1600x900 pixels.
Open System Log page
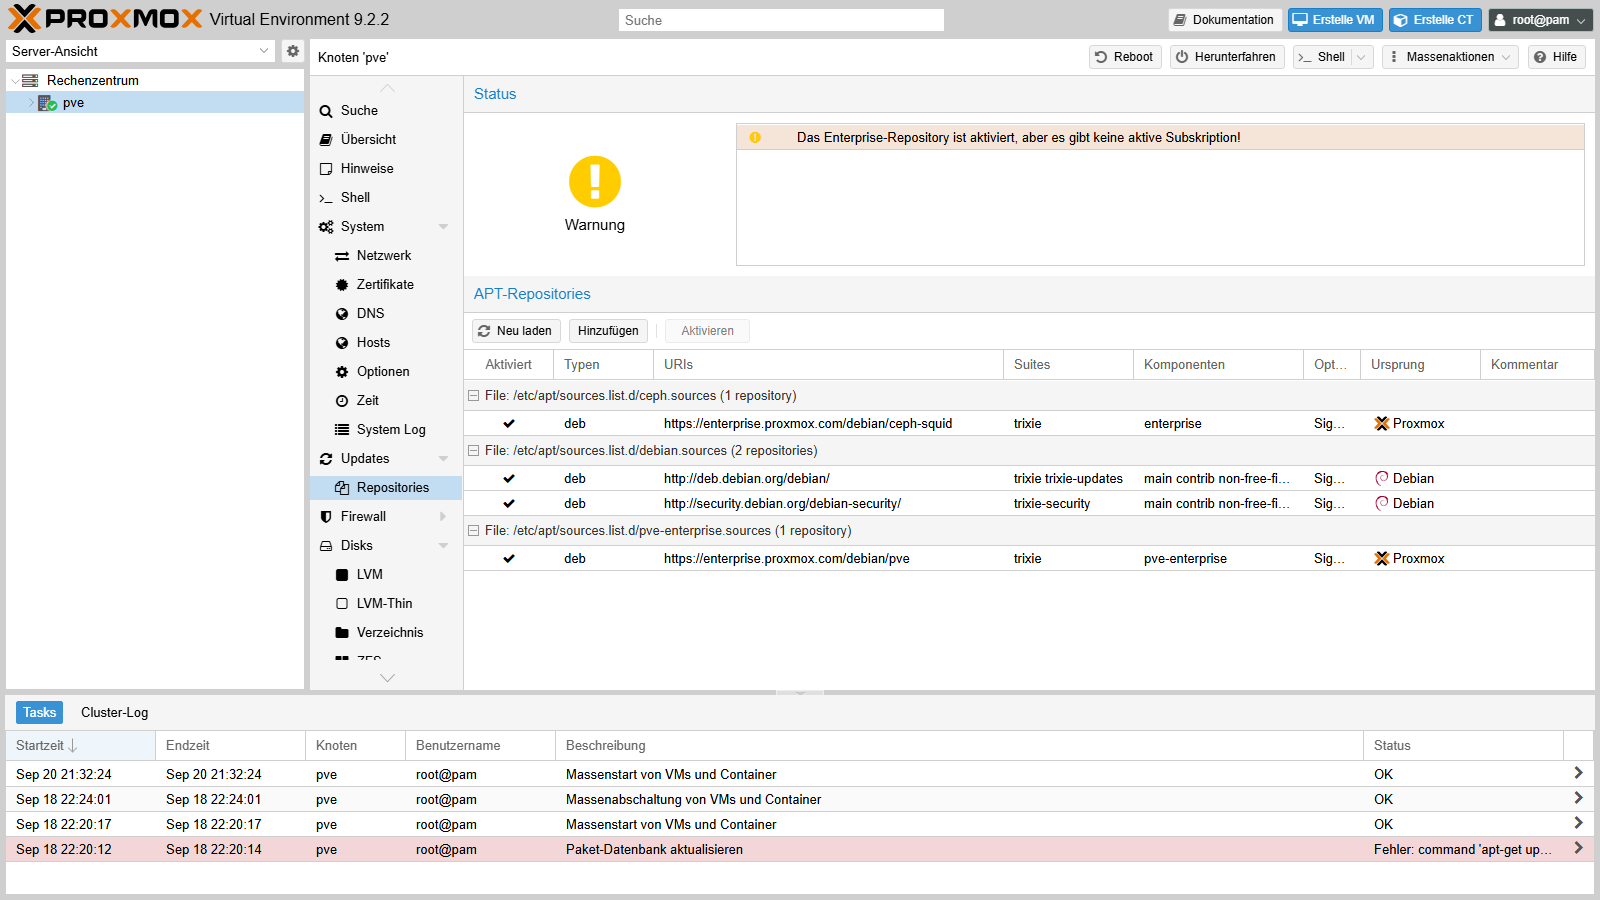[386, 429]
